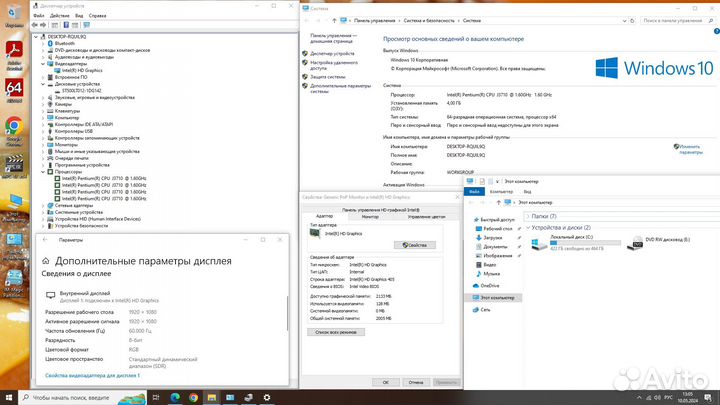Open the Справка menu in Device Manager
Screen dimensions: 720x405
(97, 16)
